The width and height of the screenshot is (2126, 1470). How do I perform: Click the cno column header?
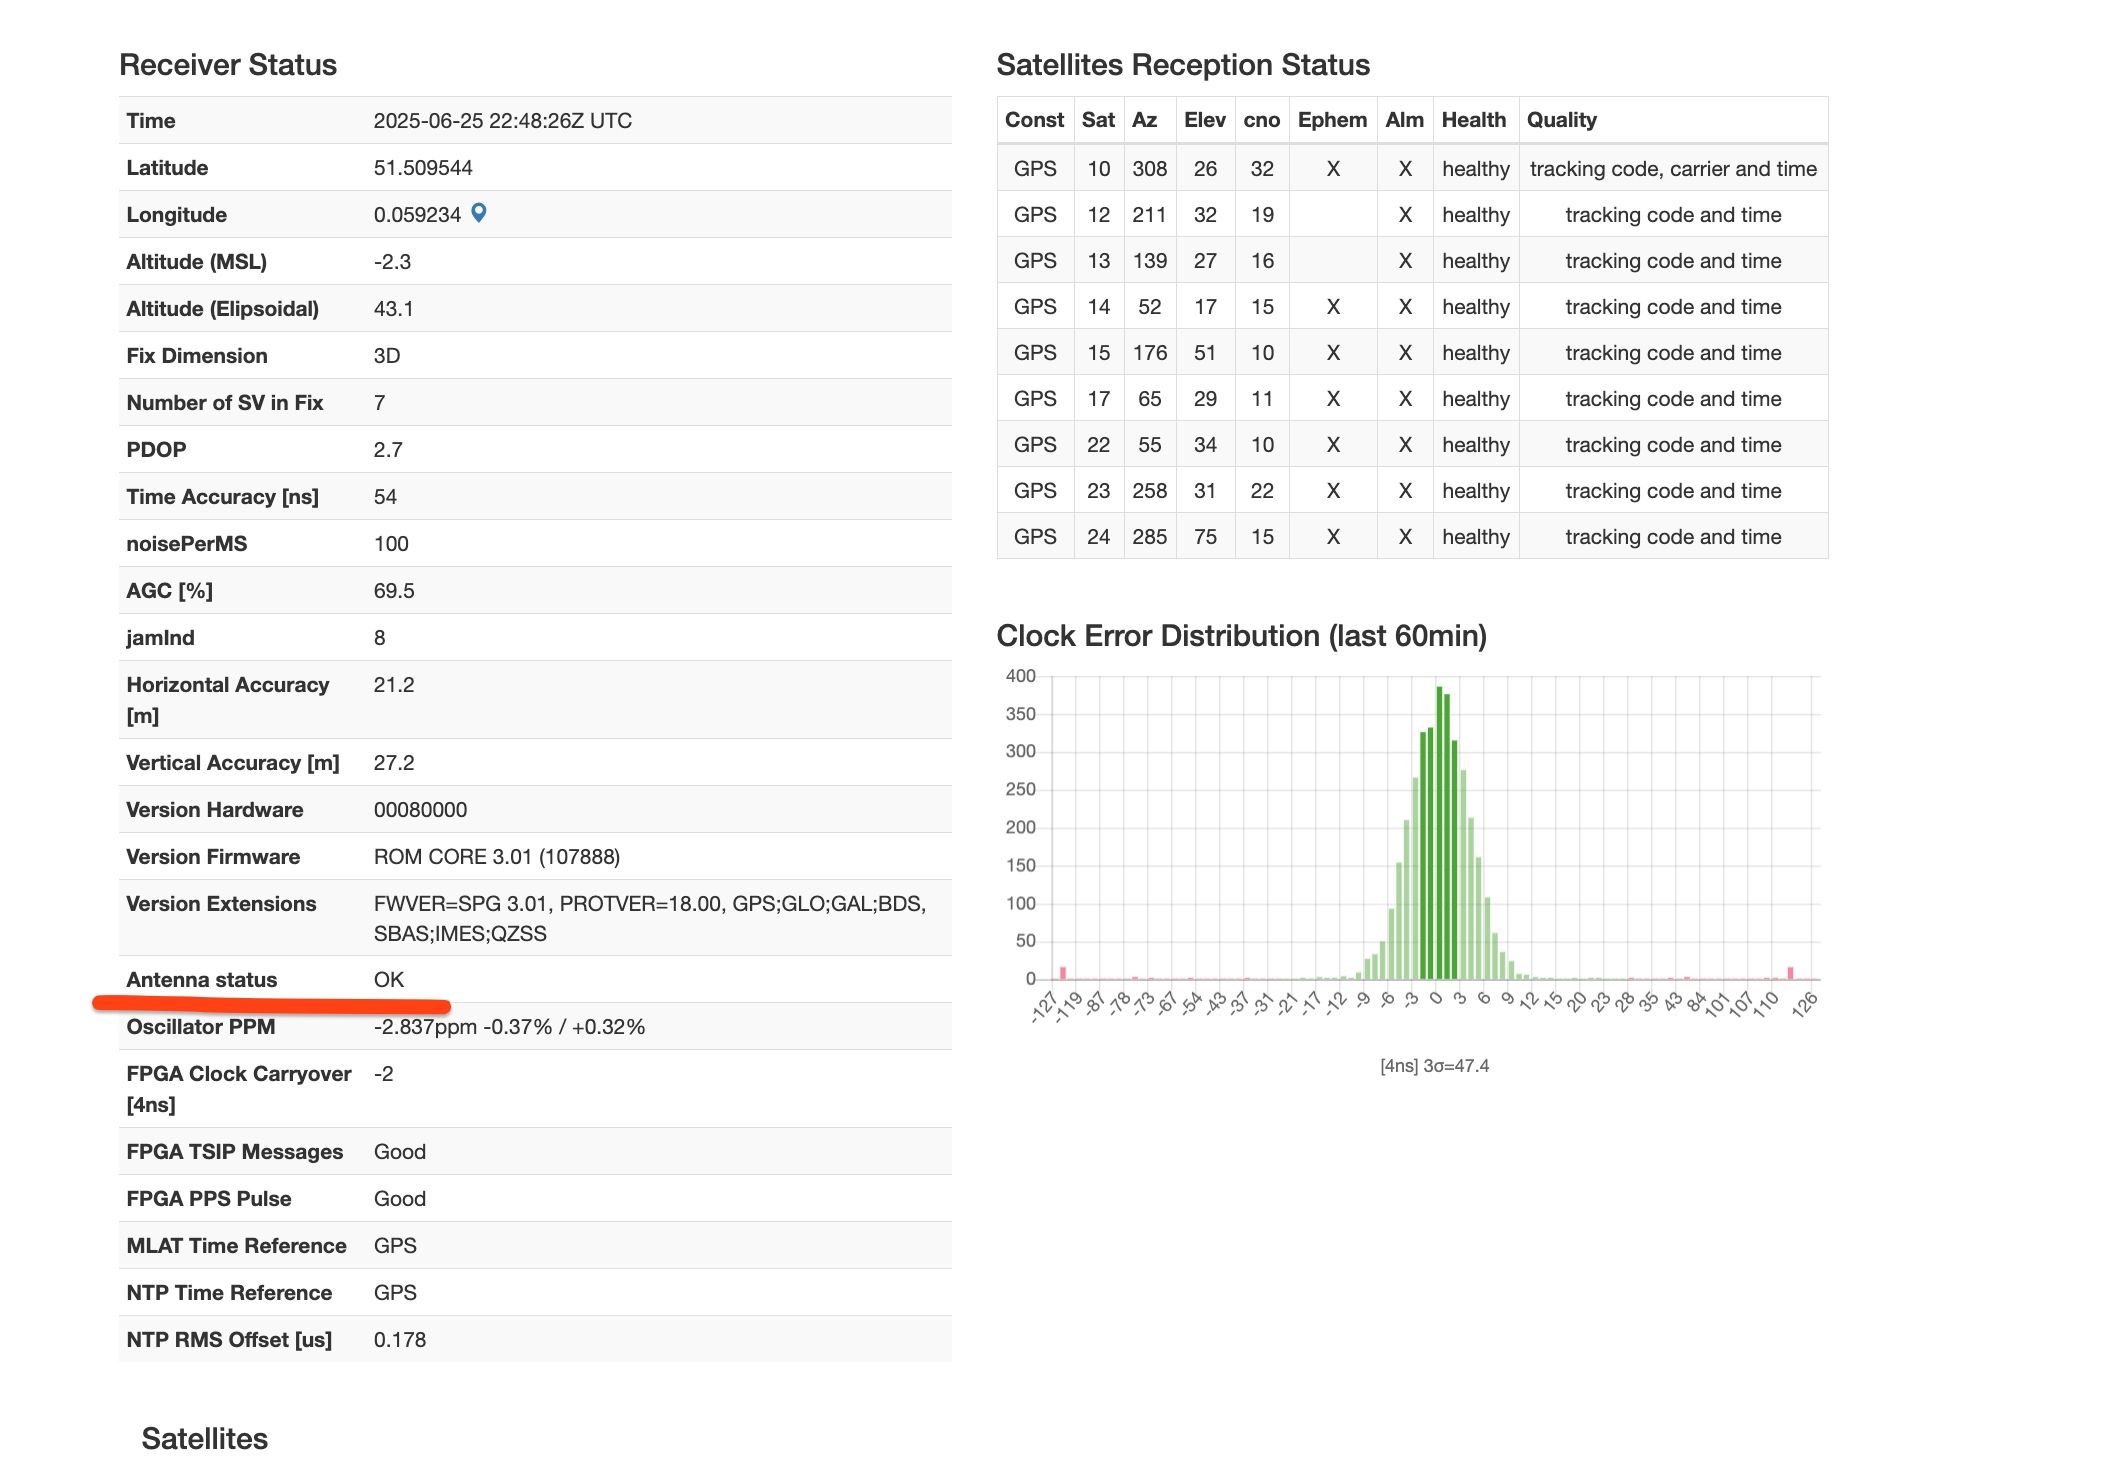click(x=1261, y=120)
